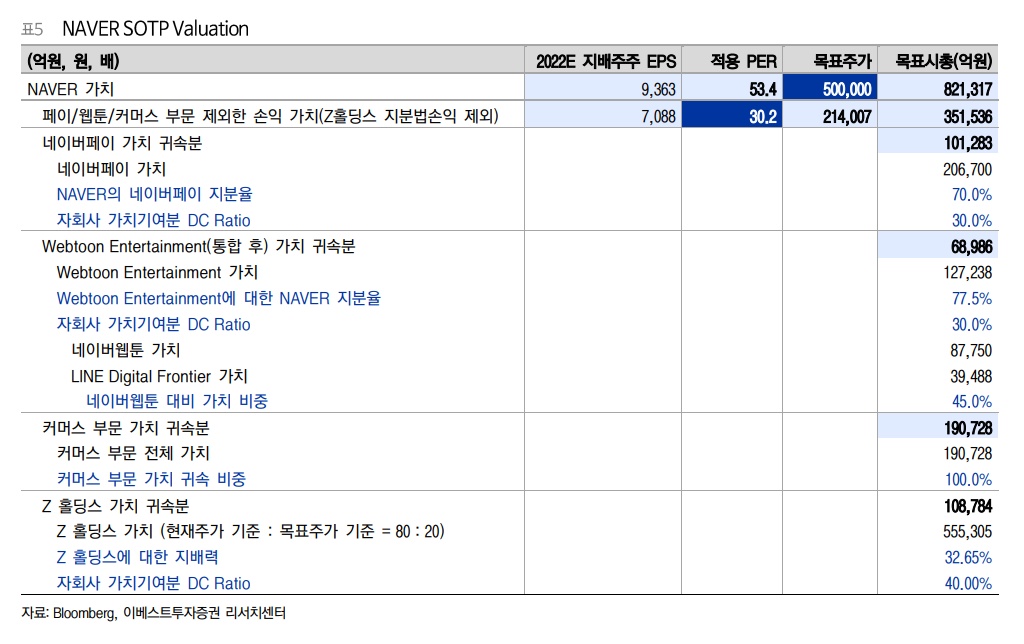The width and height of the screenshot is (1024, 644).
Task: Click the value 127,238
Action: click(x=968, y=272)
